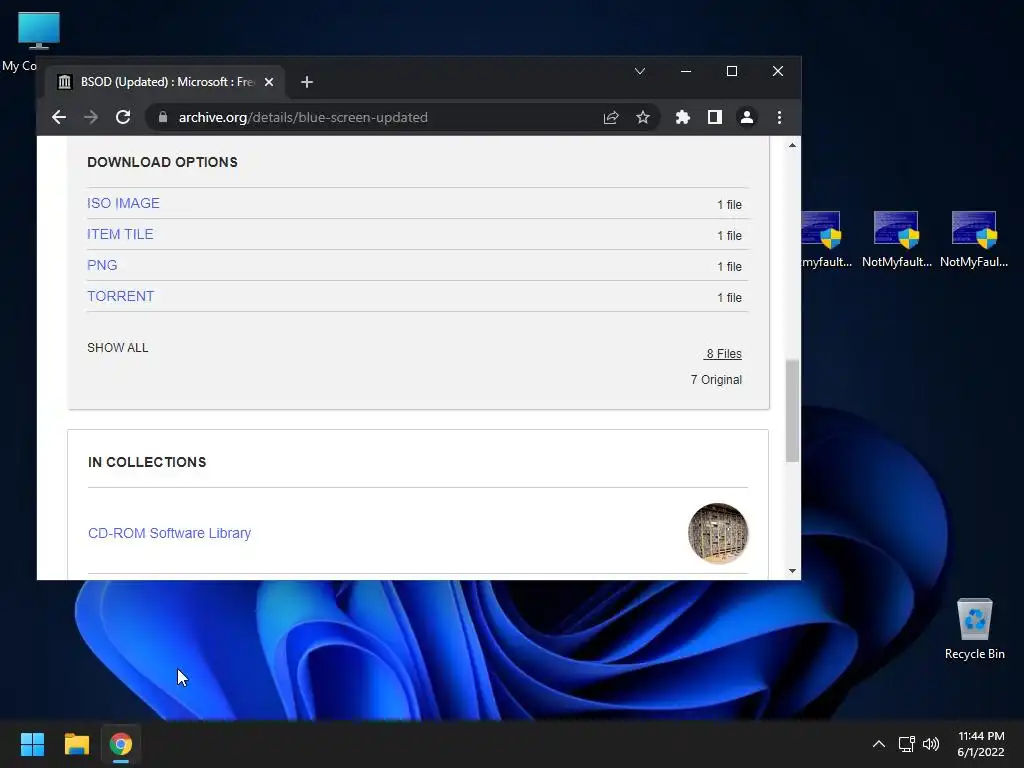Open the 8 Files link
Screen dimensions: 1024x768
pos(723,353)
